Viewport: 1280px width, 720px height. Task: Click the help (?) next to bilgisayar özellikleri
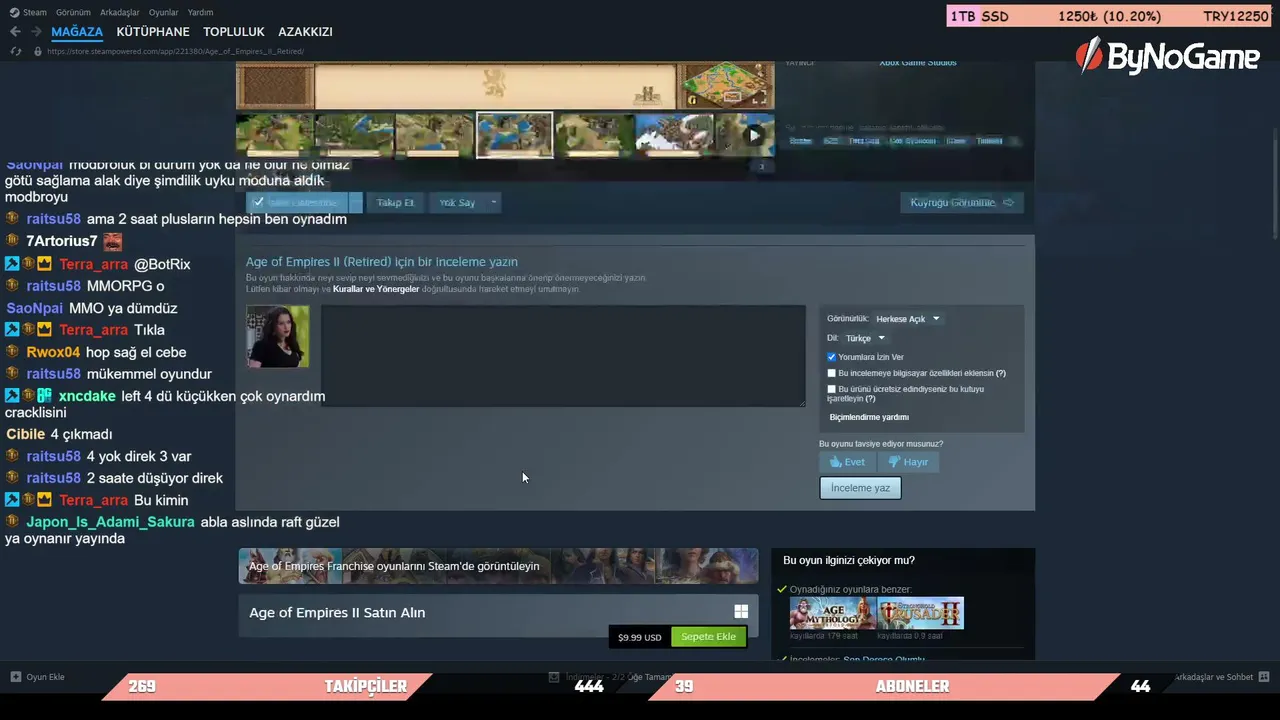coord(1001,373)
